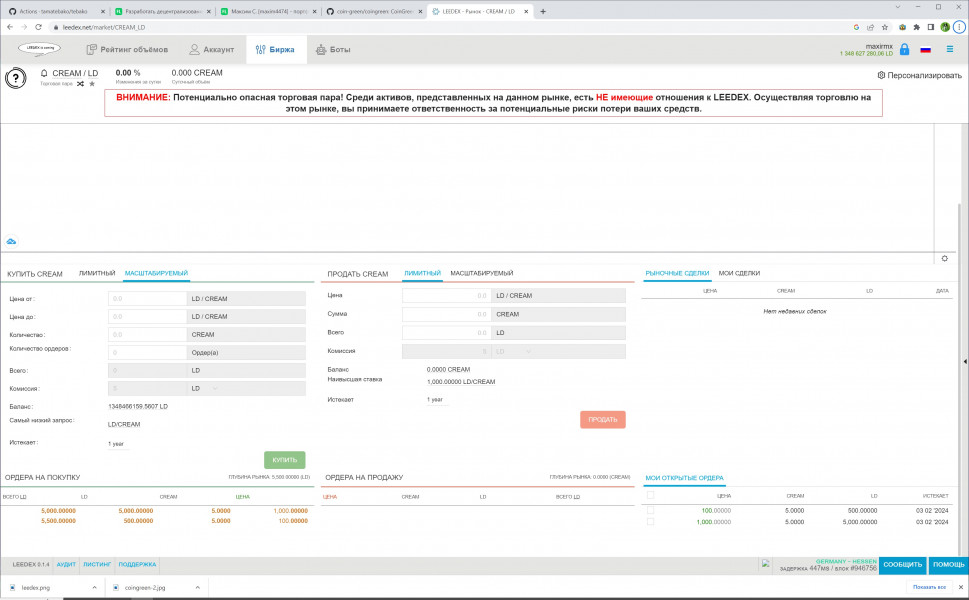Click the sell panel 'Цена' input field

click(446, 295)
